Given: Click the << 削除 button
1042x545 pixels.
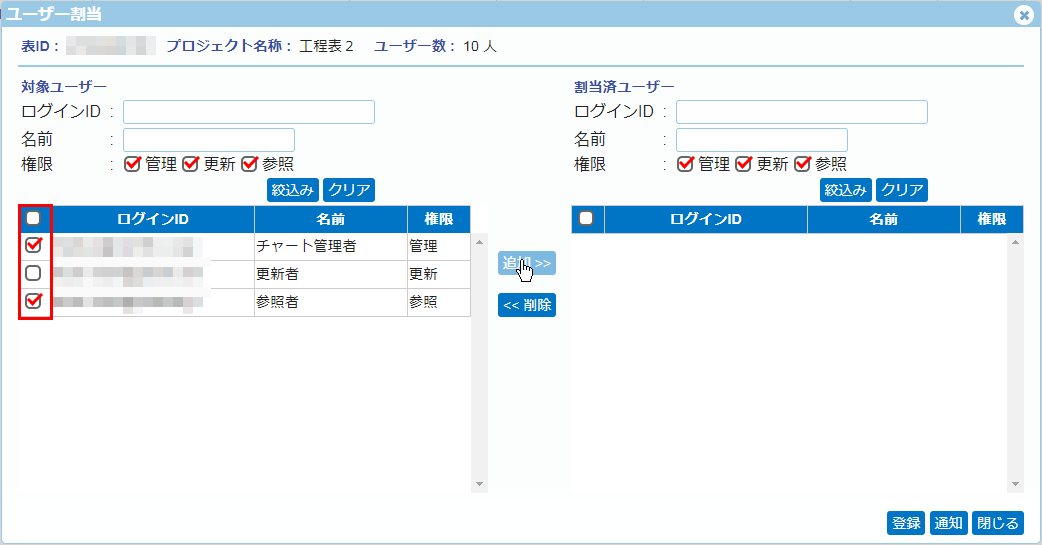Looking at the screenshot, I should point(527,305).
